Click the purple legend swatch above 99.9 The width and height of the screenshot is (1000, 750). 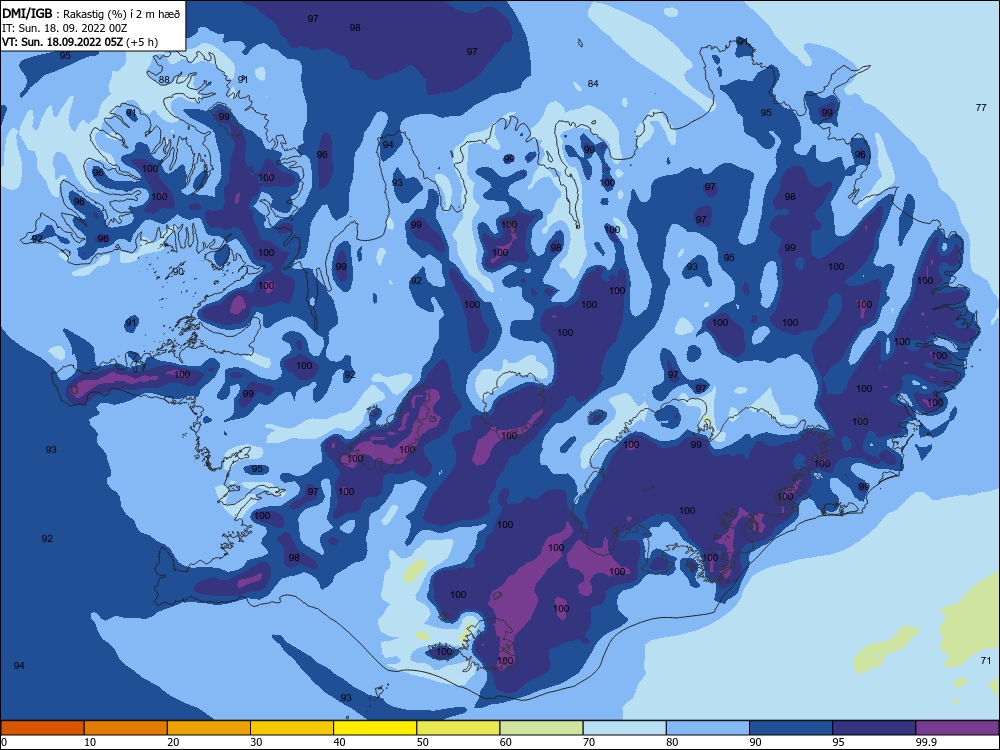click(x=957, y=728)
